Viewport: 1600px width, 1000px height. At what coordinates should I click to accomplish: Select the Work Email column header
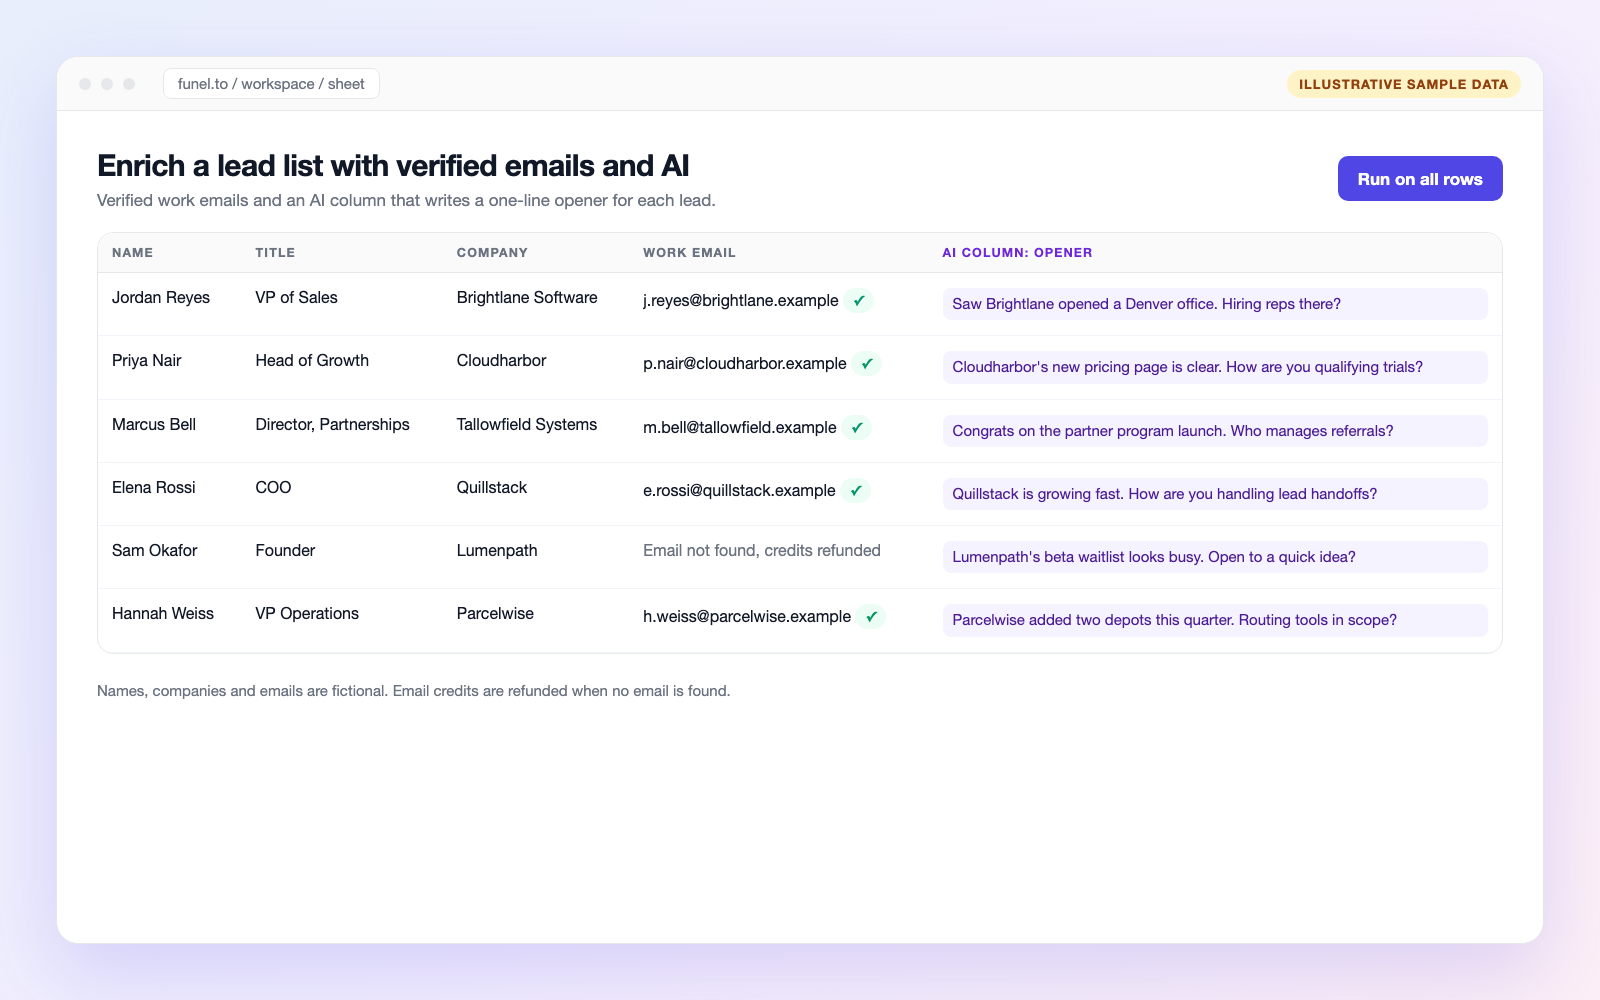[689, 253]
